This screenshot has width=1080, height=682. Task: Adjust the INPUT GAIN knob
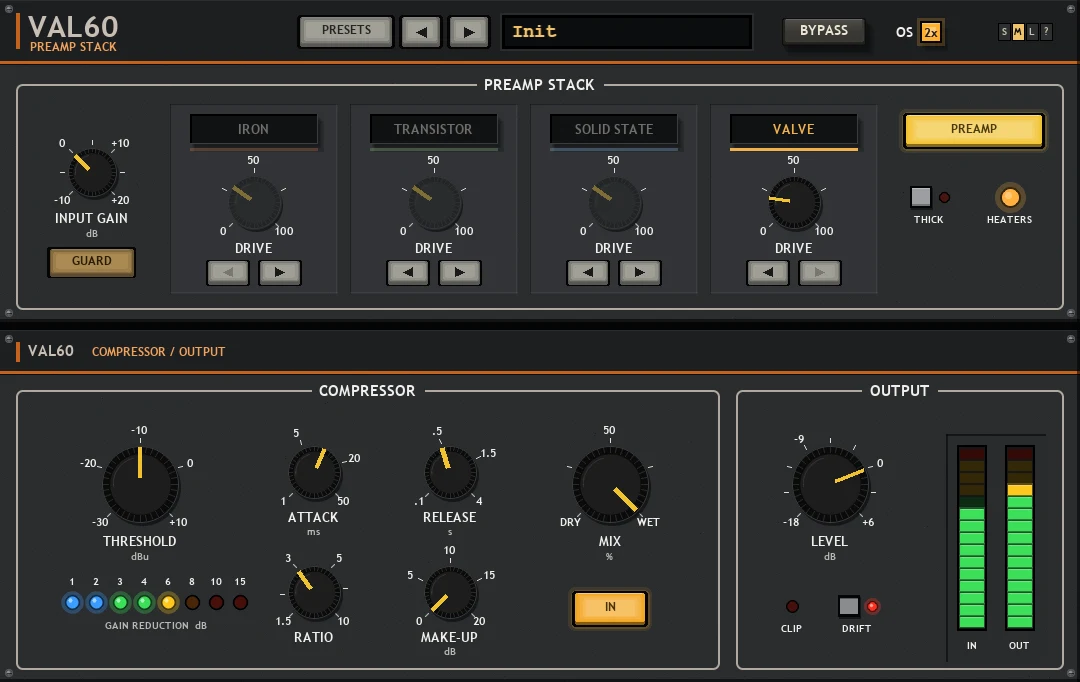coord(92,172)
